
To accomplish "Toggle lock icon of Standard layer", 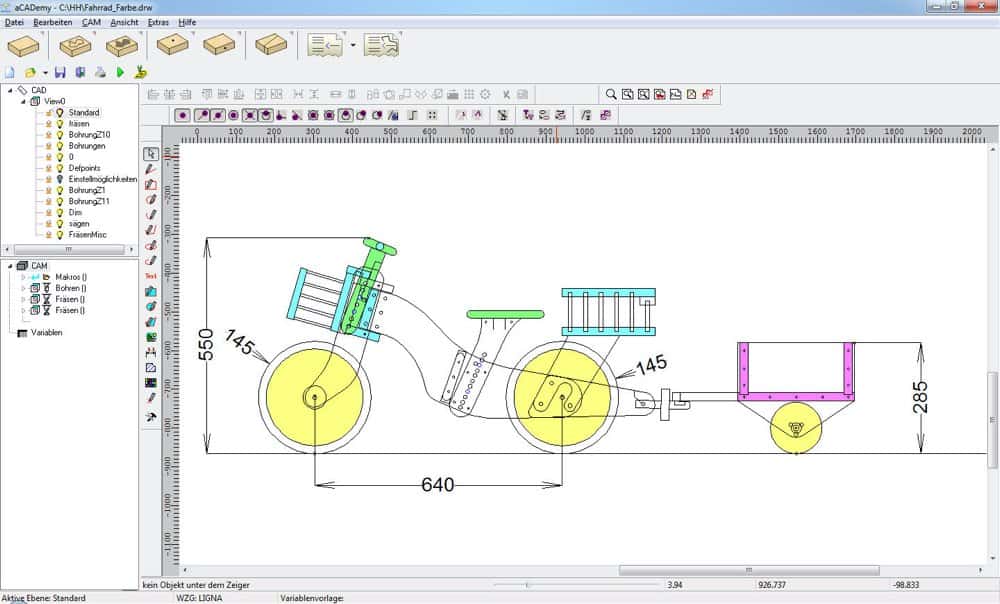I will point(48,112).
